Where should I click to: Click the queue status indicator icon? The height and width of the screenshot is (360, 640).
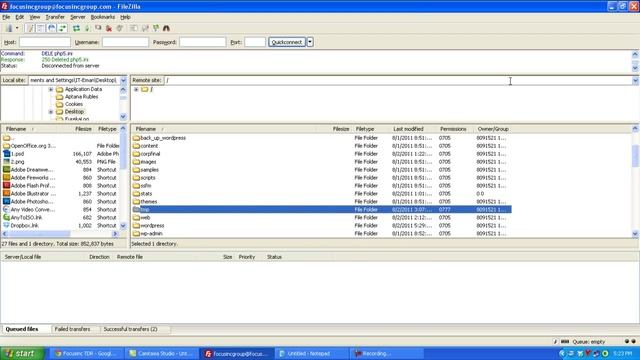565,342
